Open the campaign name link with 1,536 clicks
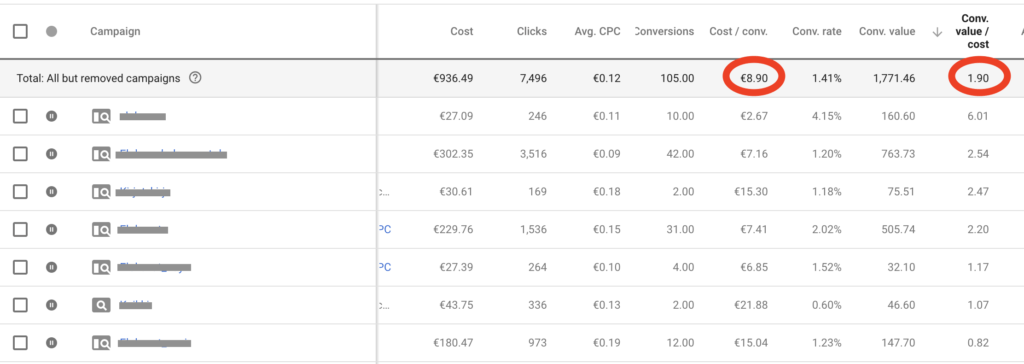Image resolution: width=1024 pixels, height=364 pixels. tap(144, 229)
